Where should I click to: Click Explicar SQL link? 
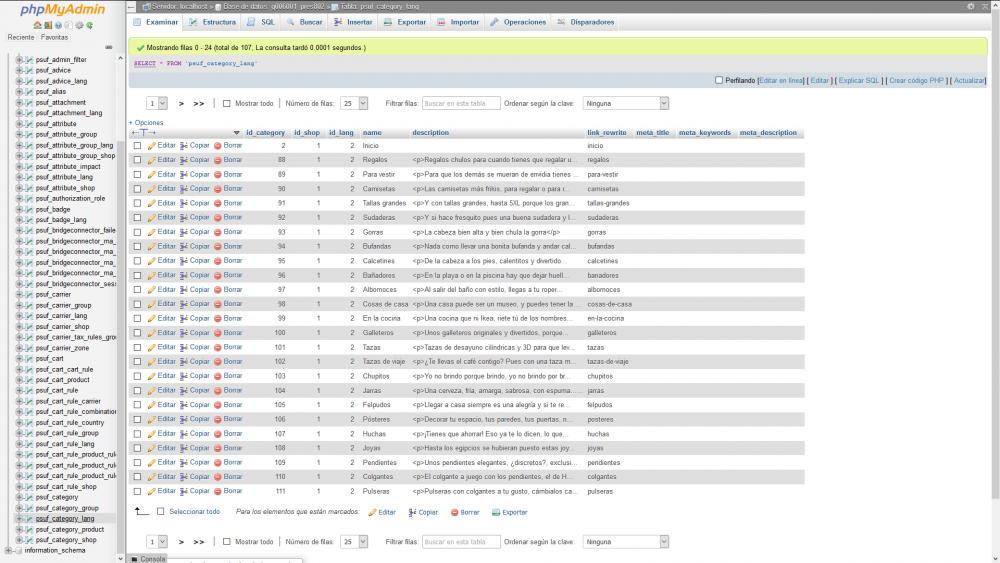pos(858,80)
